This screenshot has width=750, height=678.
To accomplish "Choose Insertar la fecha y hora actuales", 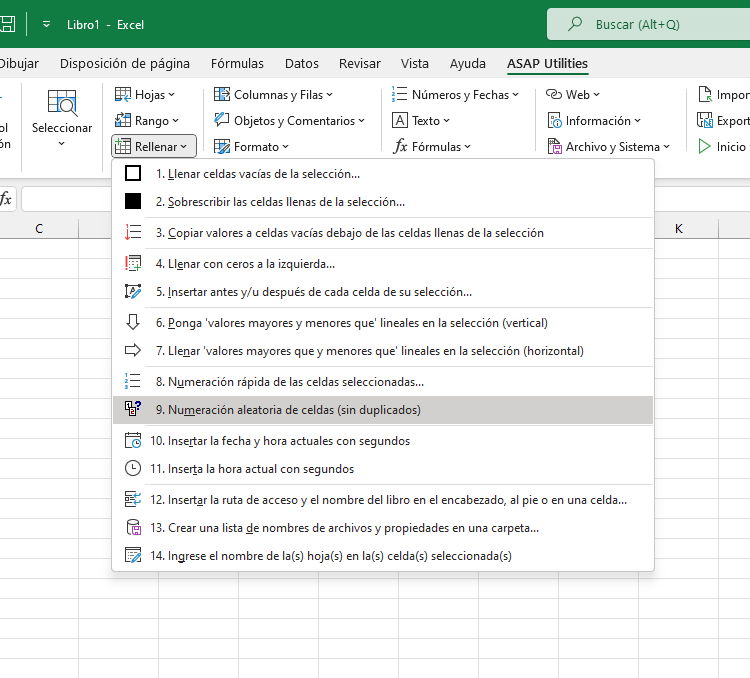I will 383,441.
